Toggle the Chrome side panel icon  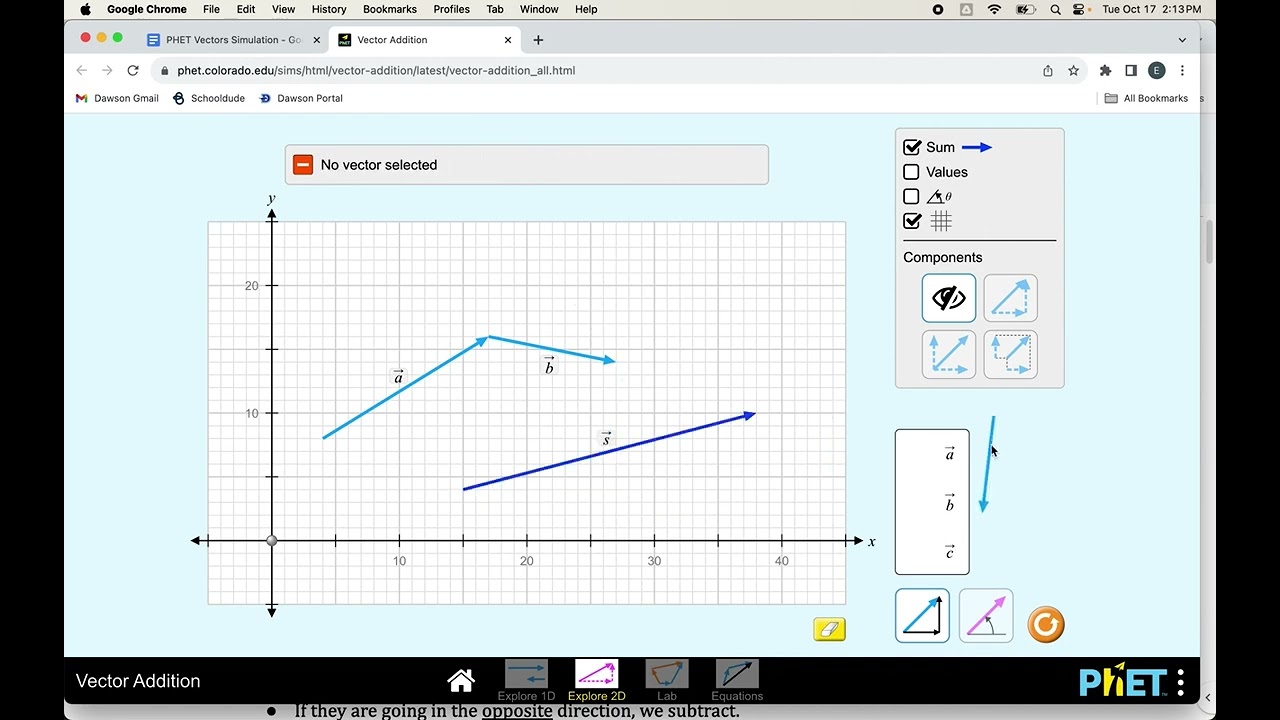pyautogui.click(x=1131, y=71)
